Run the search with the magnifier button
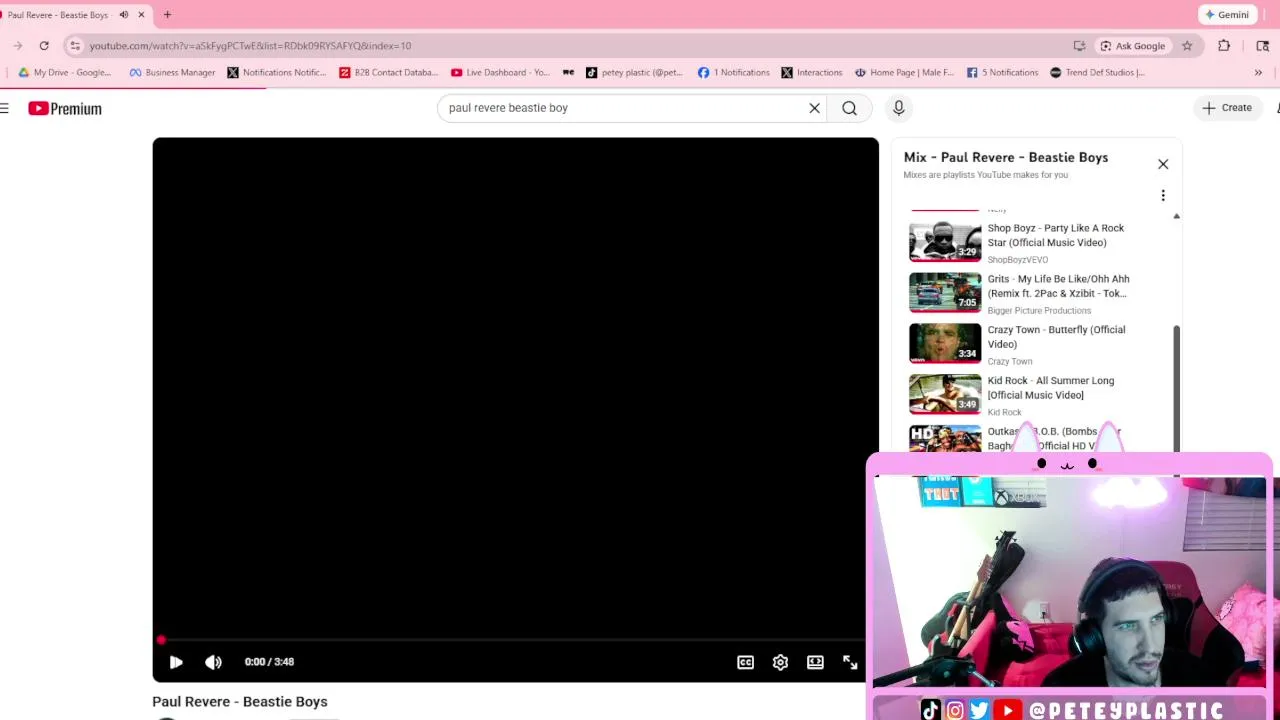 (x=849, y=108)
